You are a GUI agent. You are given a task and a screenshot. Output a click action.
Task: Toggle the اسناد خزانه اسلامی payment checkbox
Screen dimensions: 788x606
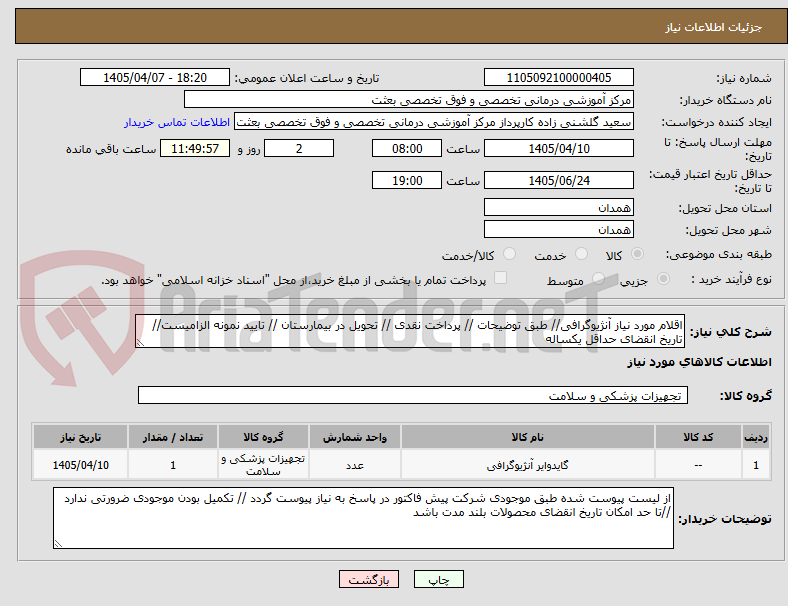(500, 278)
